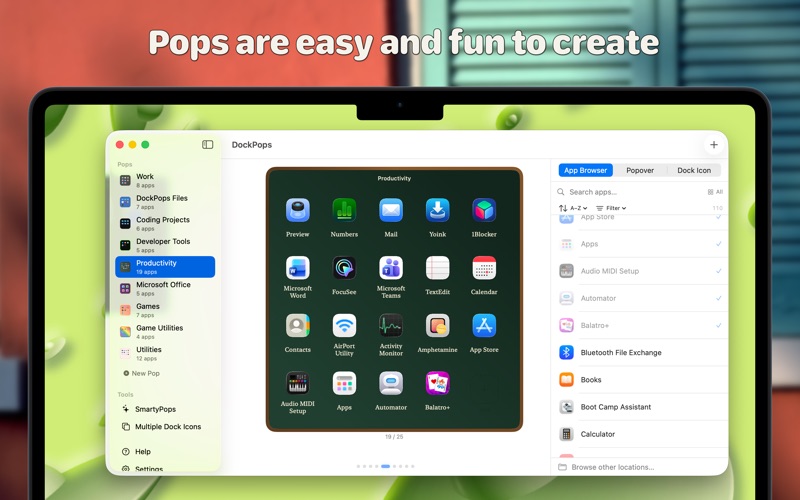Switch to the Popover tab

[640, 170]
